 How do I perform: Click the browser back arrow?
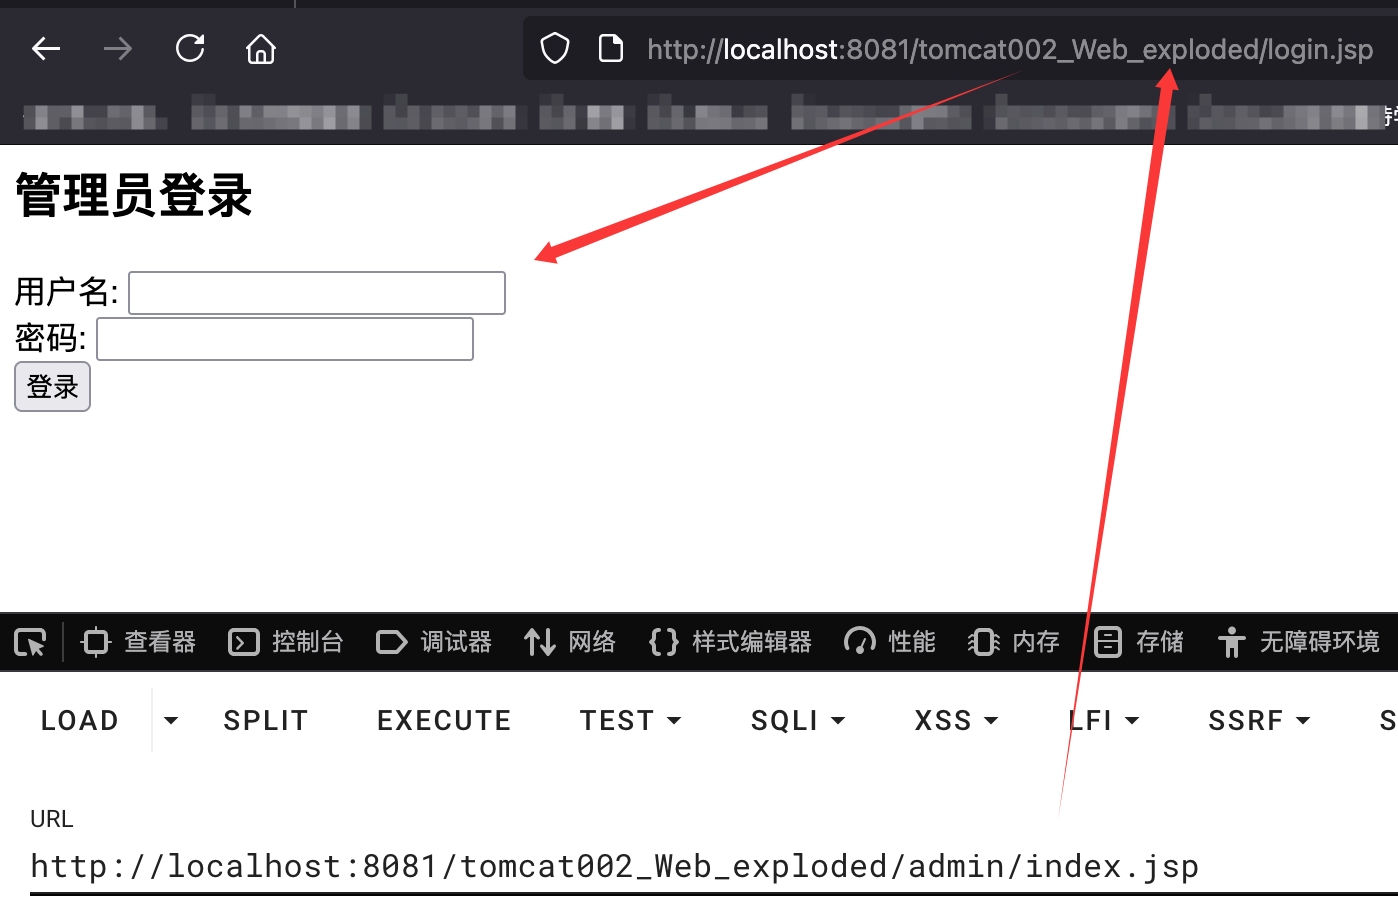pos(46,48)
